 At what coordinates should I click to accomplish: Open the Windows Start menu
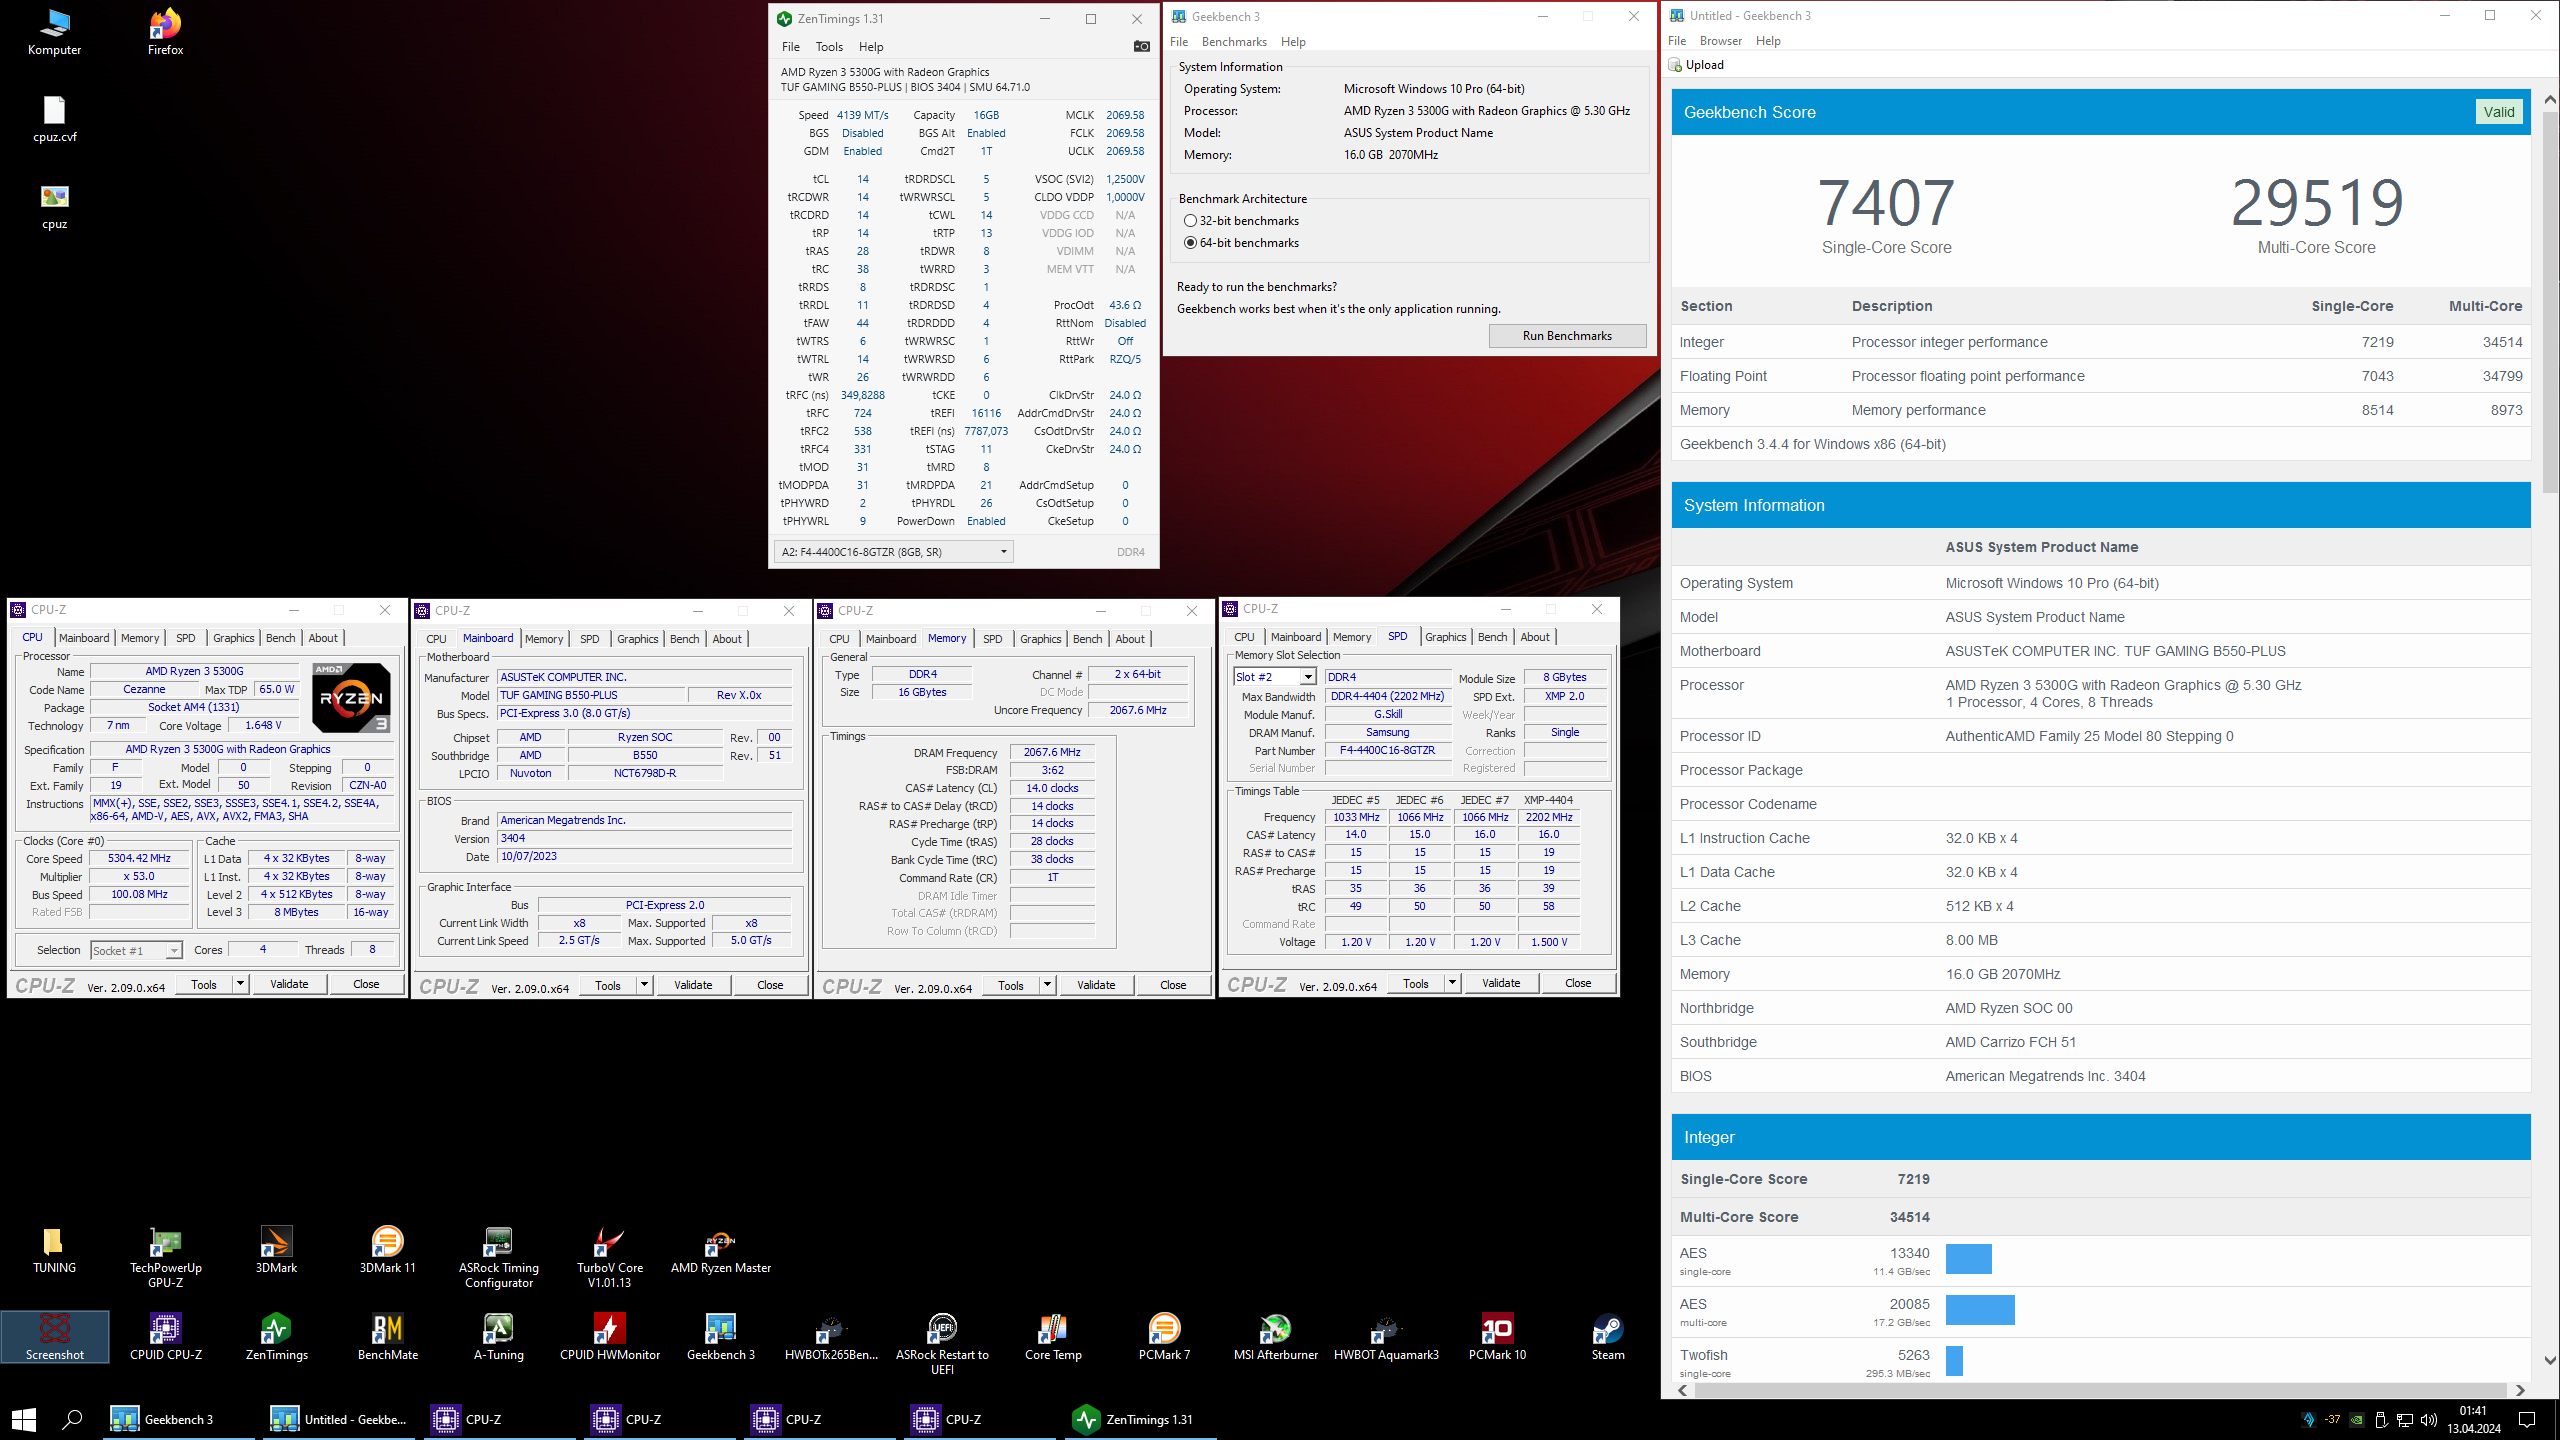(x=24, y=1419)
